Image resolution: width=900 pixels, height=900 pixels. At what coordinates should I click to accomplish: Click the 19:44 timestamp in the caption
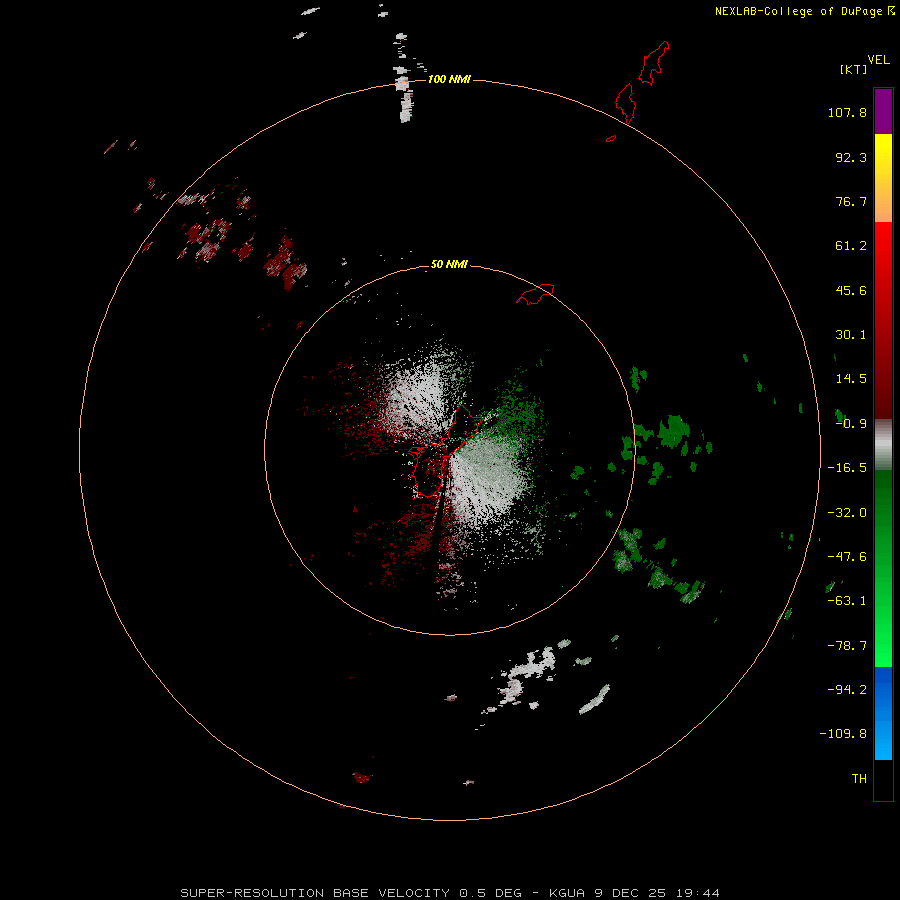coord(697,893)
